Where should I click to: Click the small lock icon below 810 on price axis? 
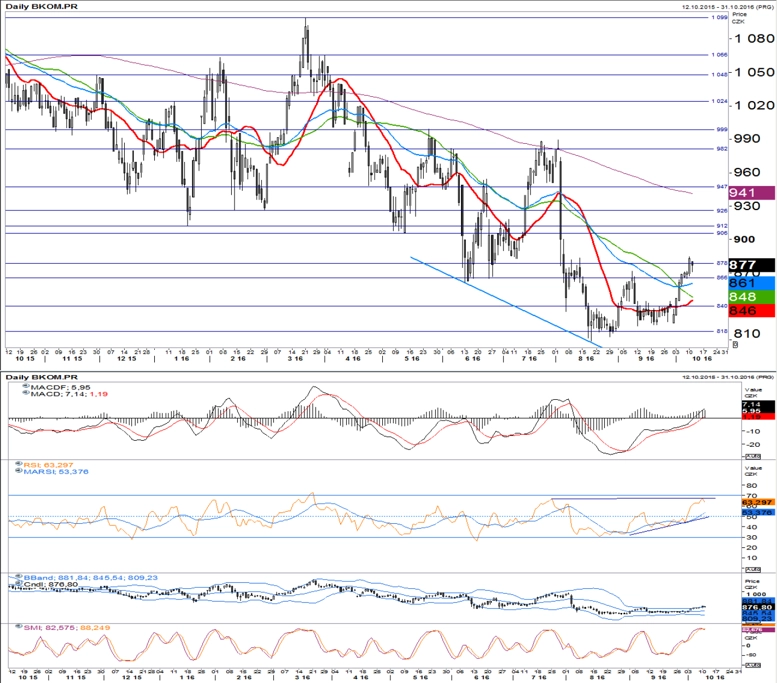coord(735,344)
